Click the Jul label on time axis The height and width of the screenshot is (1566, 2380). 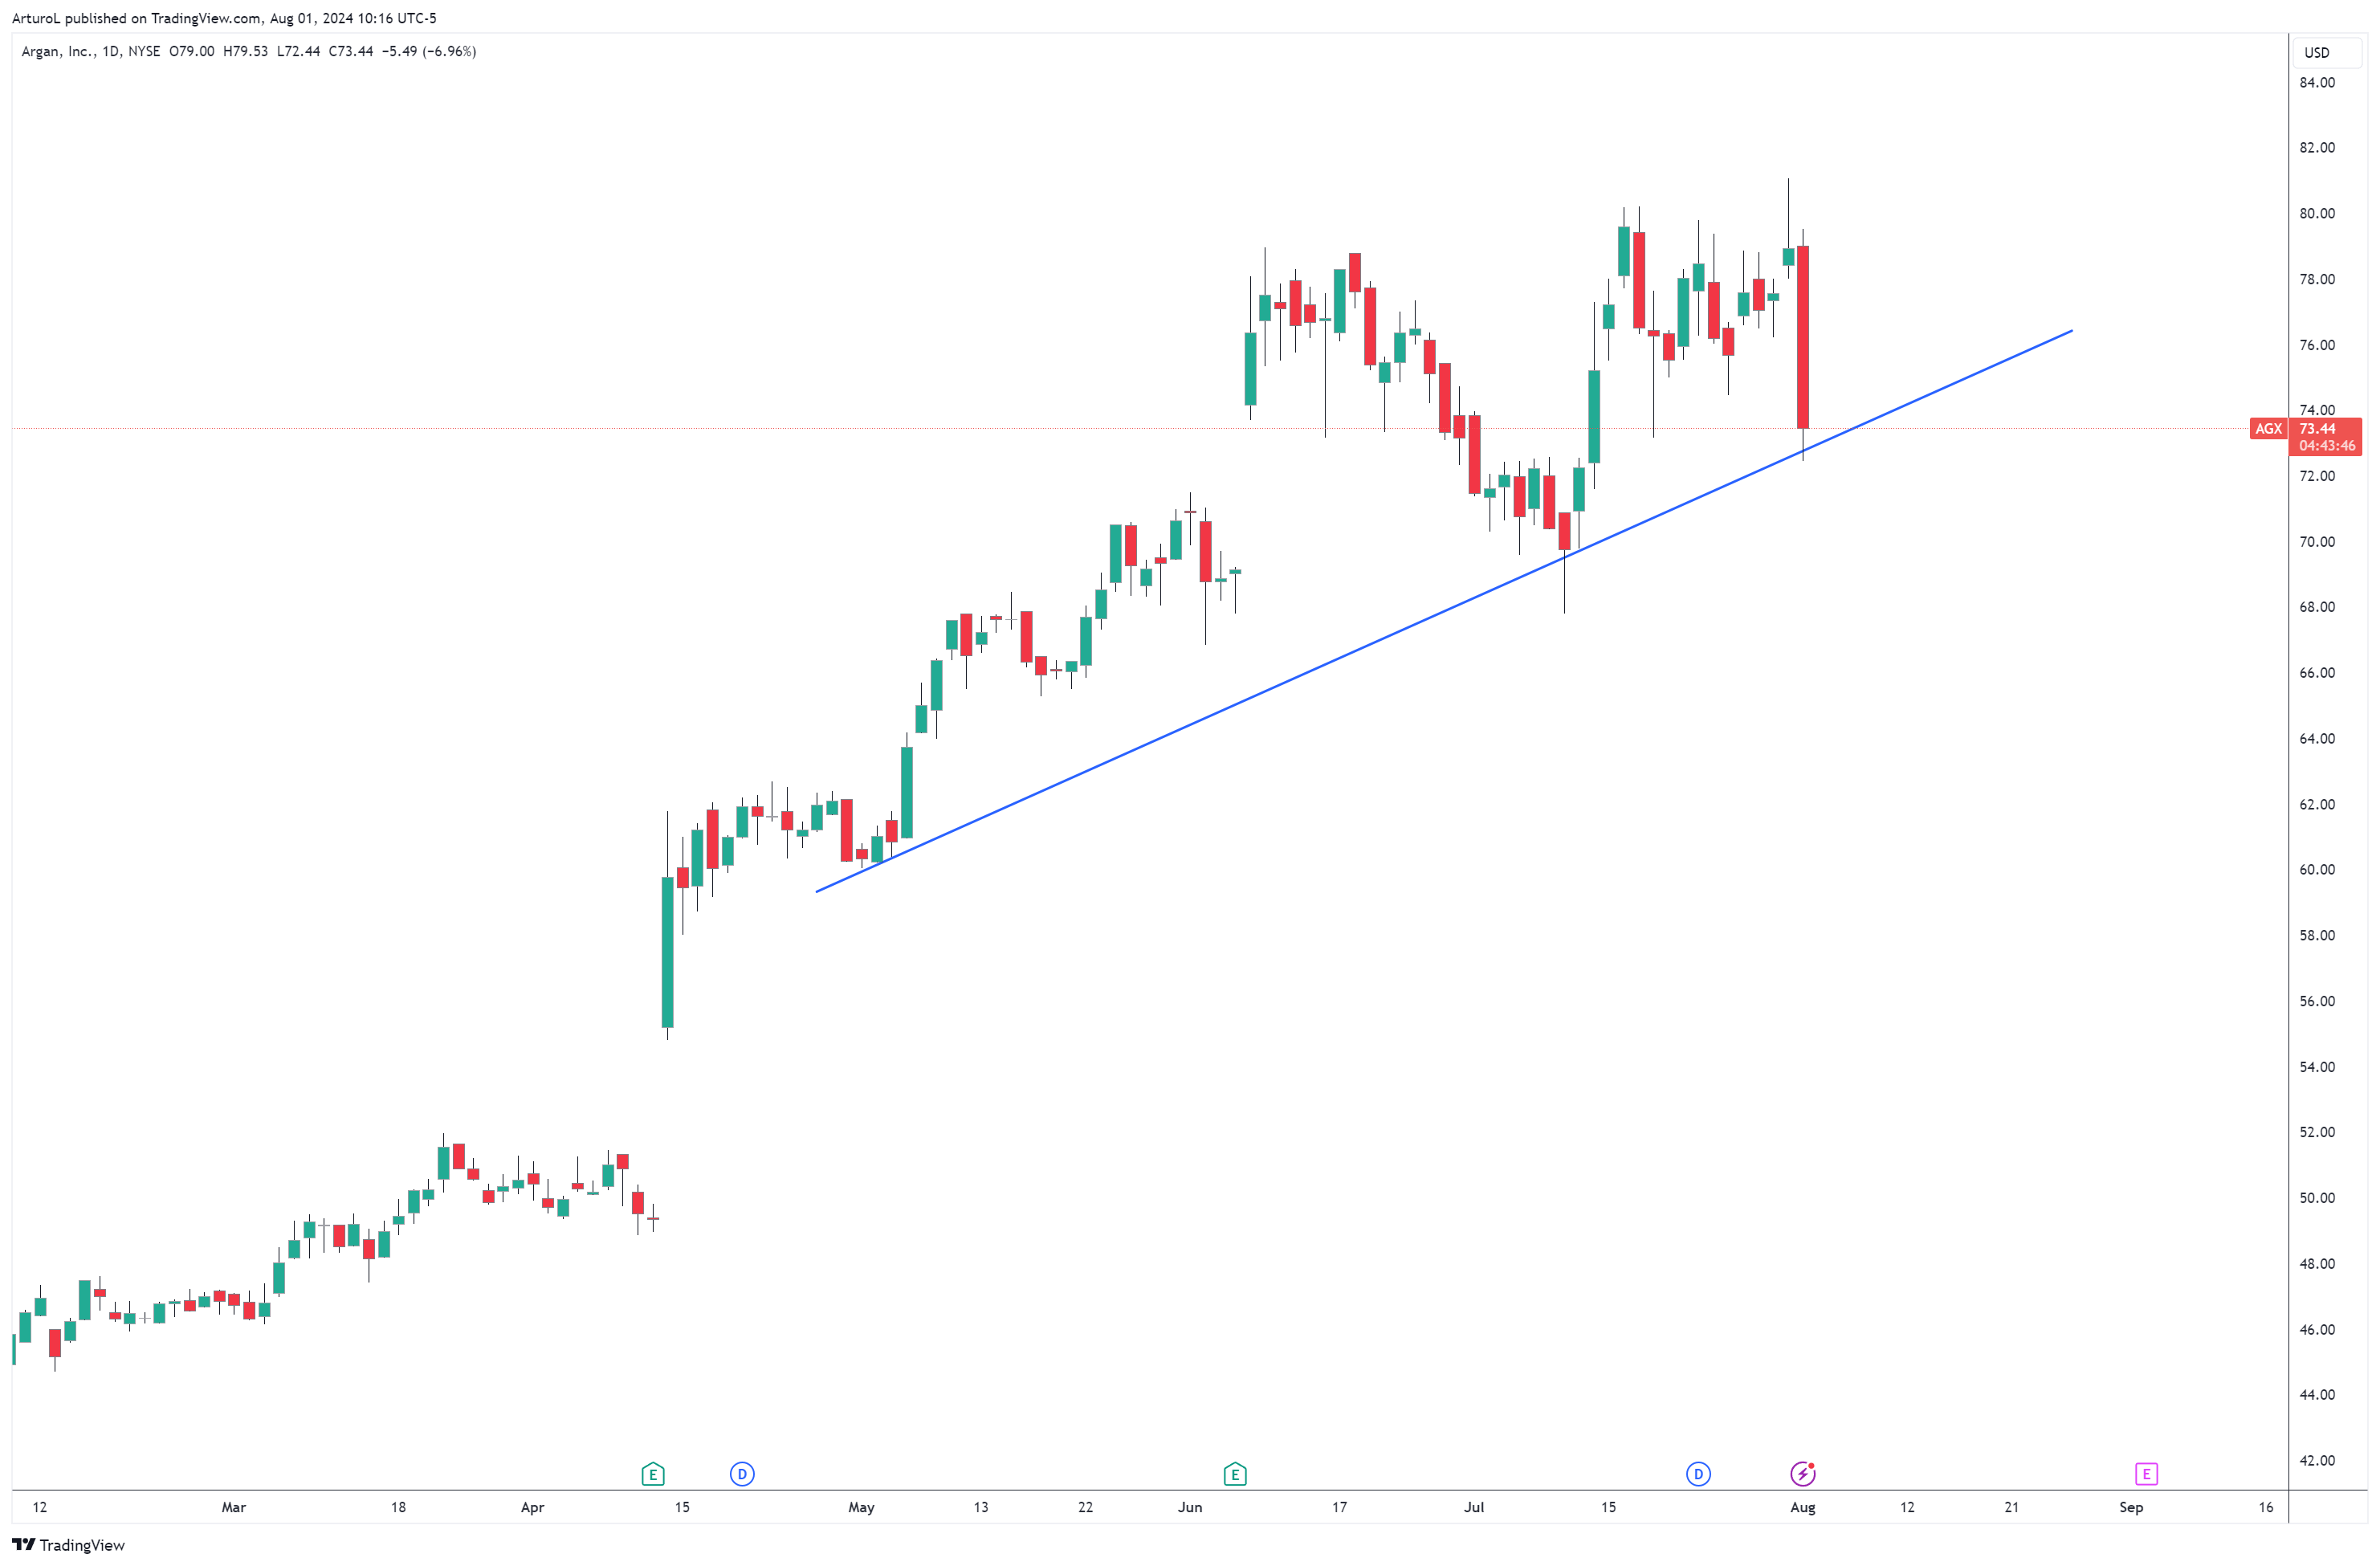click(1474, 1508)
